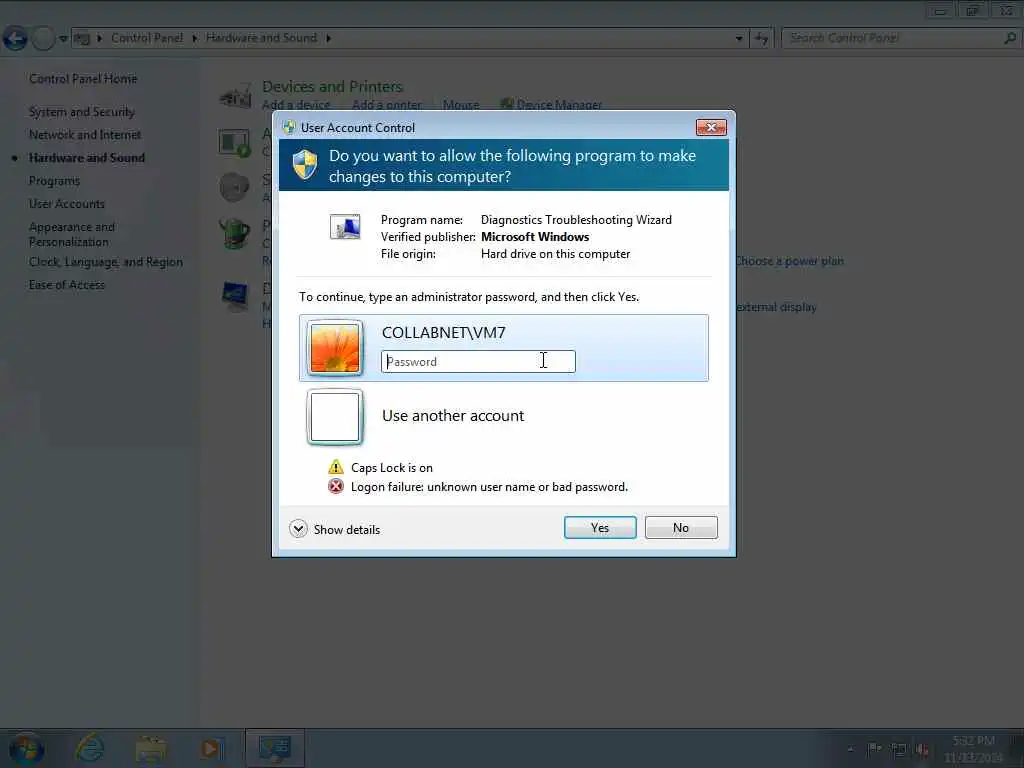
Task: Click the taskbar clock
Action: pos(973,749)
